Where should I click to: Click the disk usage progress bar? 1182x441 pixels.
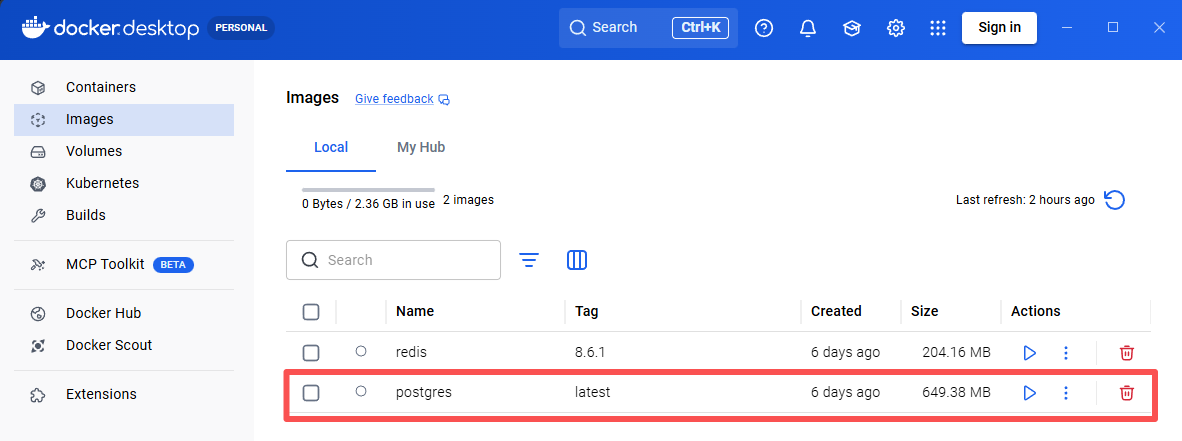point(369,190)
